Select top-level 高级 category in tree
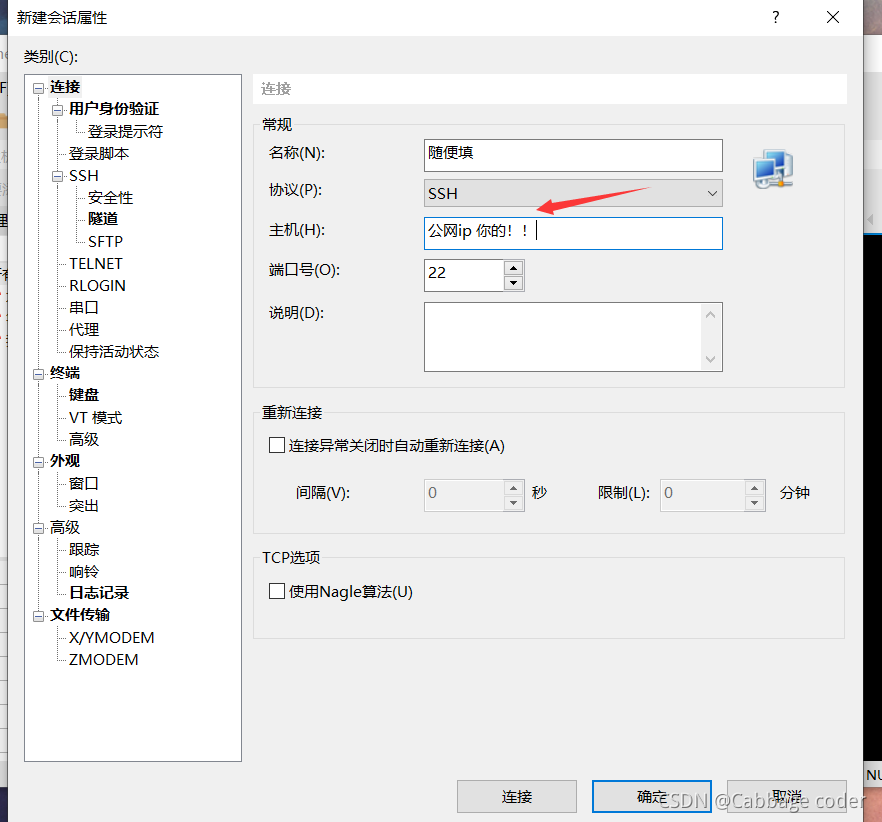 pos(65,528)
